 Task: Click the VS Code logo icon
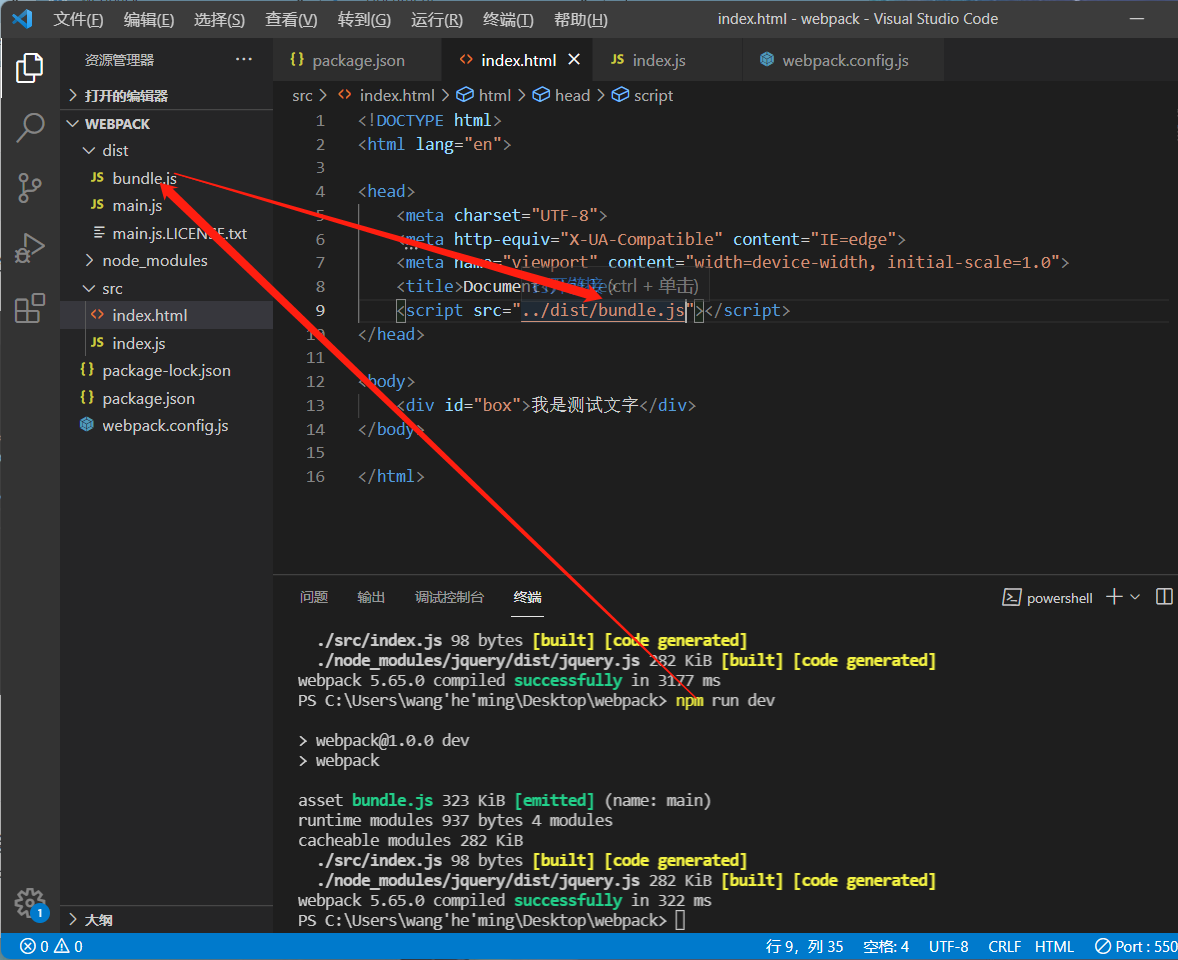click(x=23, y=19)
